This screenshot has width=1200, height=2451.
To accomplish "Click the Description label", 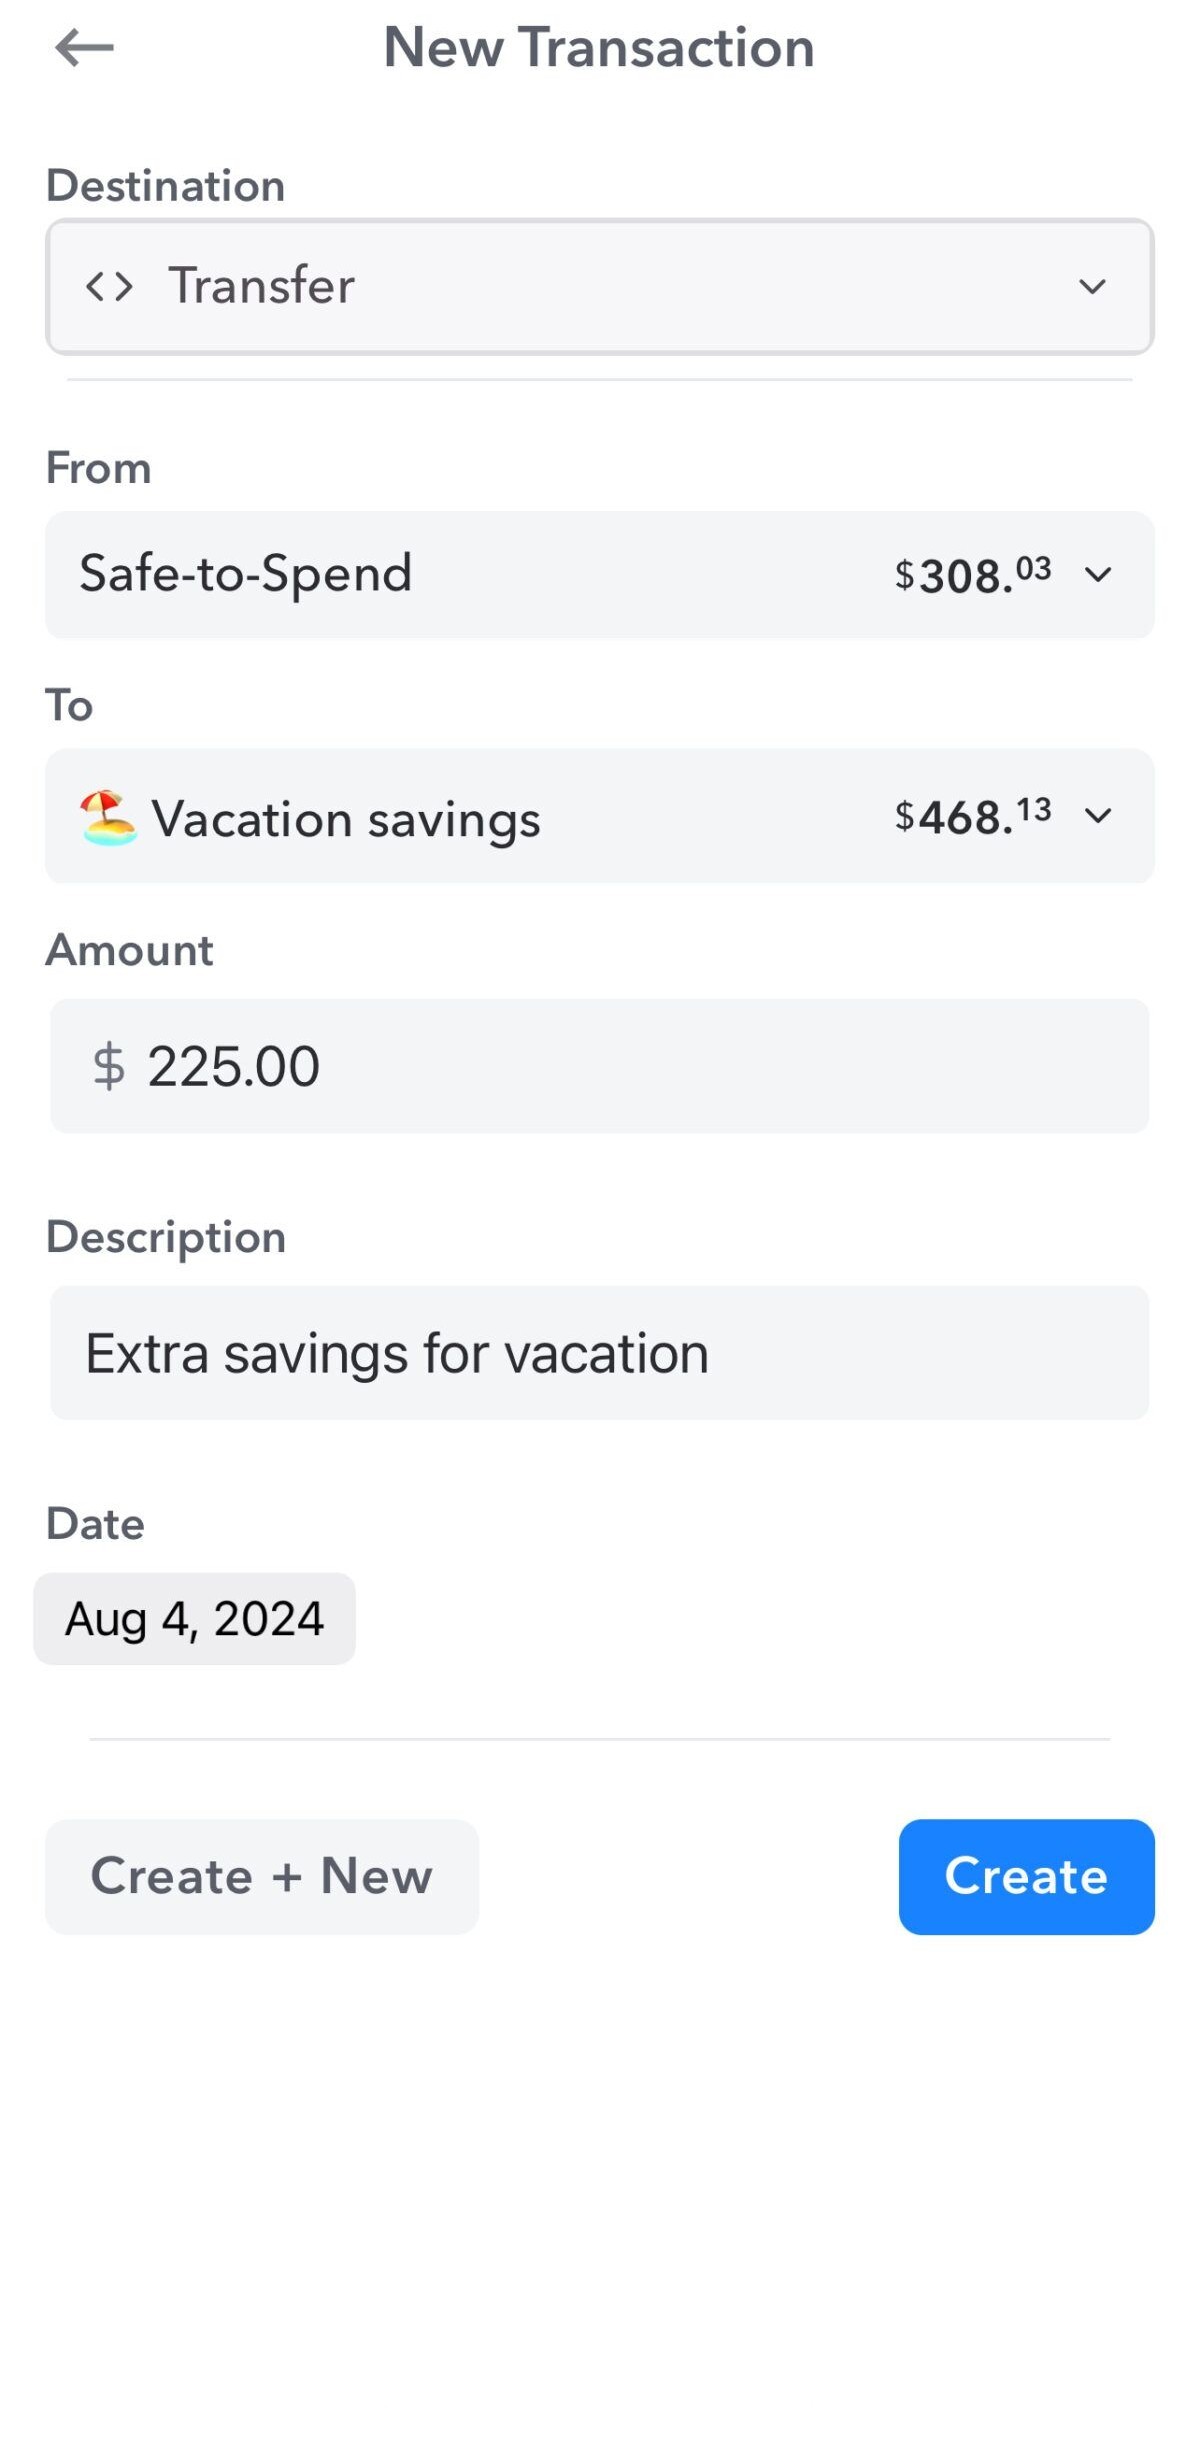I will (166, 1238).
